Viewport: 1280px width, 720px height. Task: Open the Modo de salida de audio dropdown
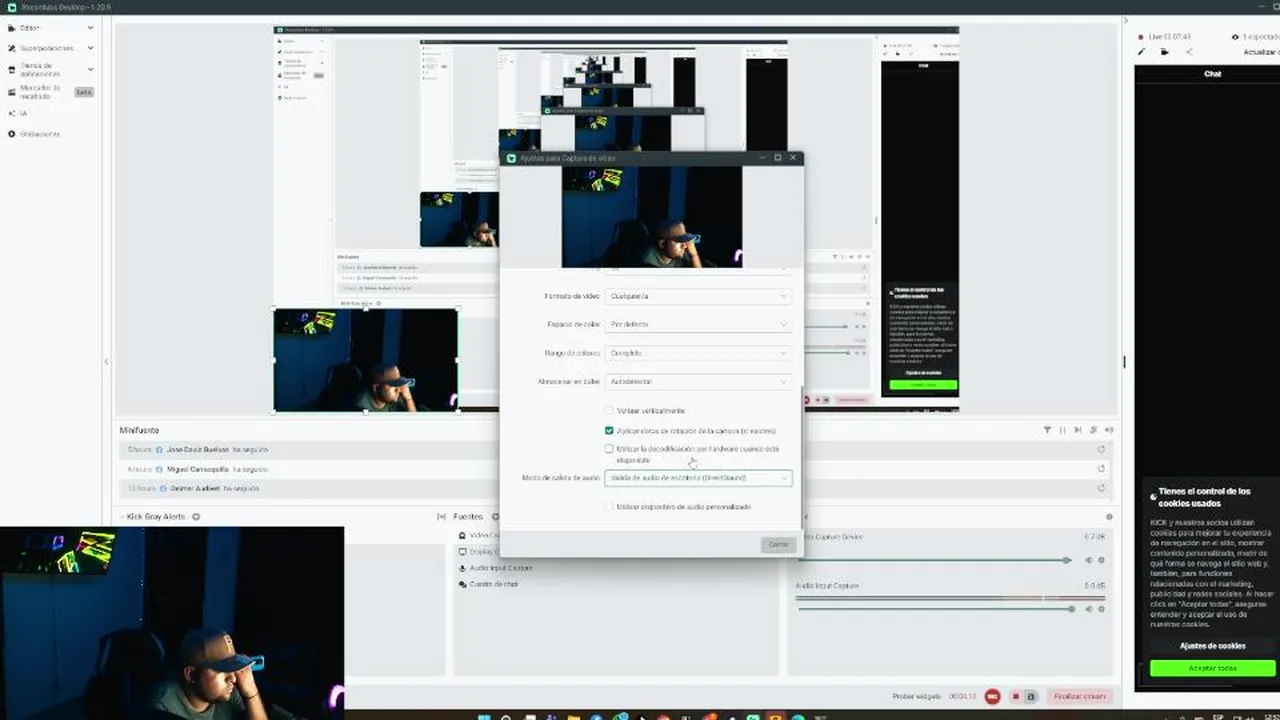coord(698,478)
